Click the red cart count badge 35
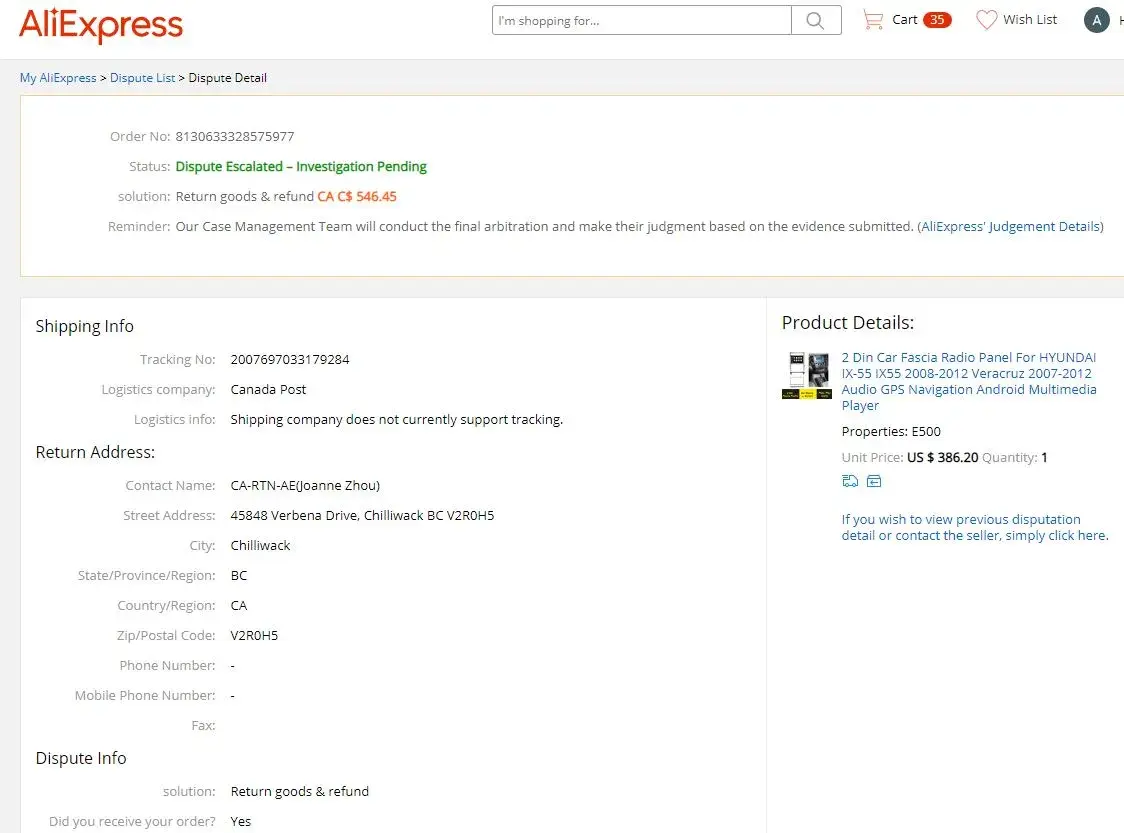Viewport: 1124px width, 833px height. [x=937, y=20]
